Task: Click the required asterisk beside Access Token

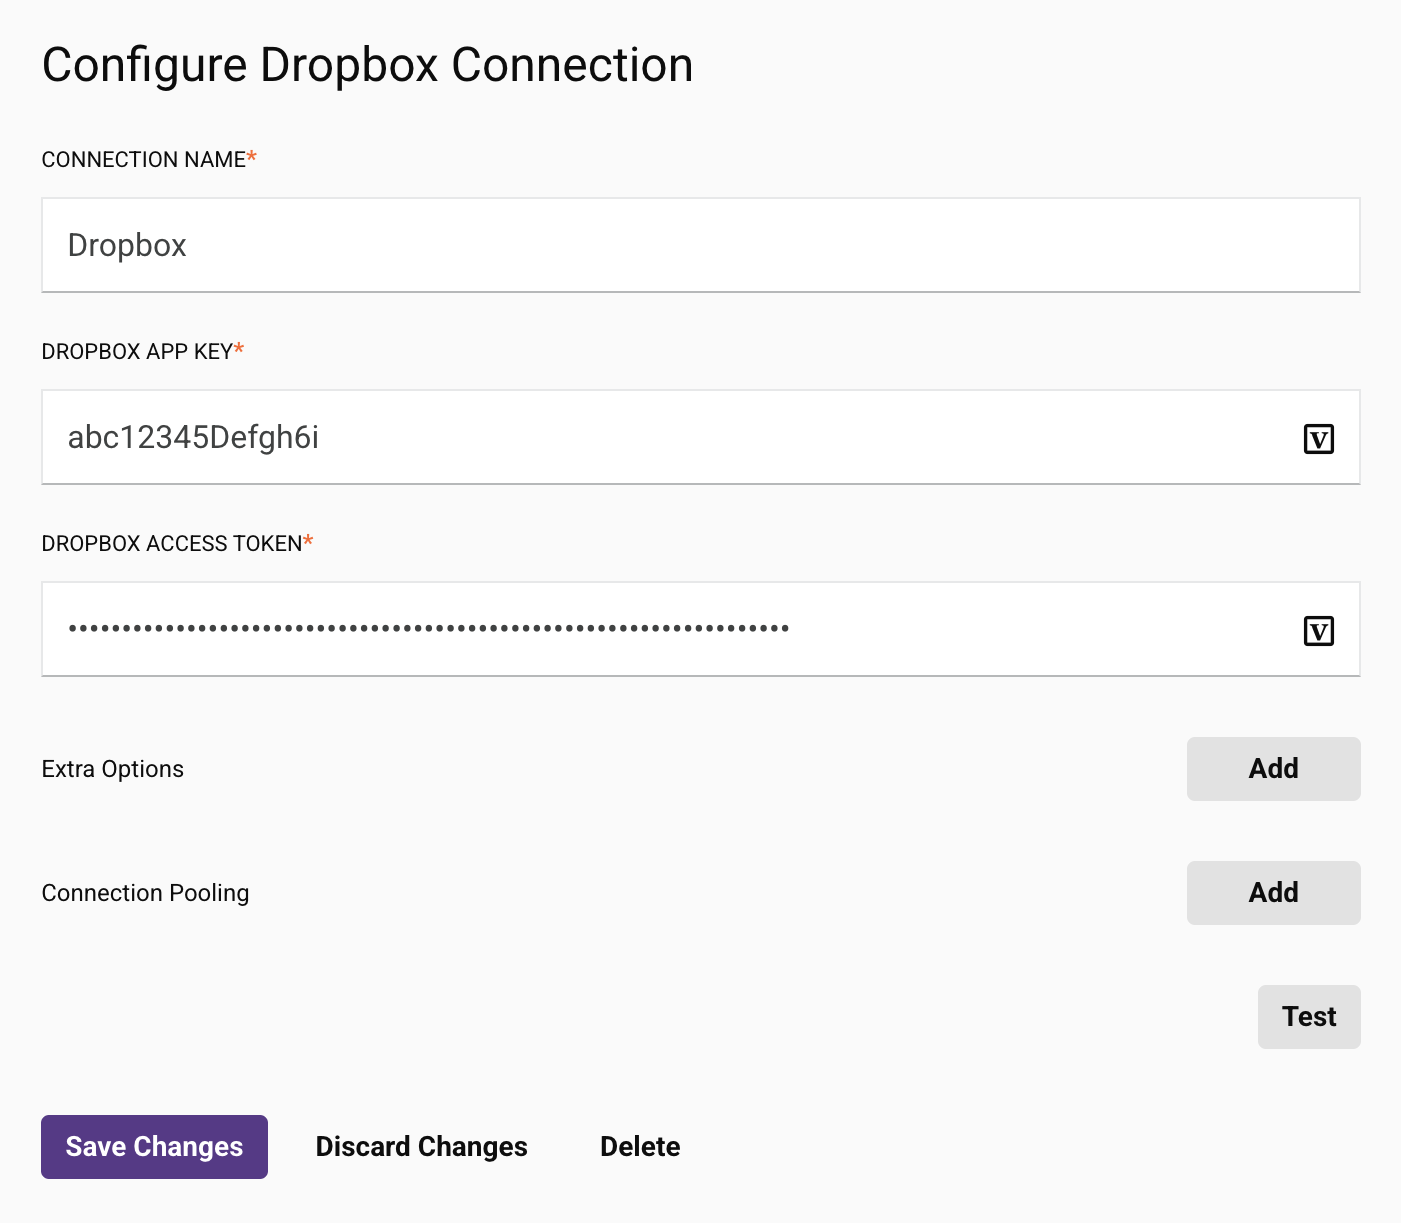Action: (308, 541)
